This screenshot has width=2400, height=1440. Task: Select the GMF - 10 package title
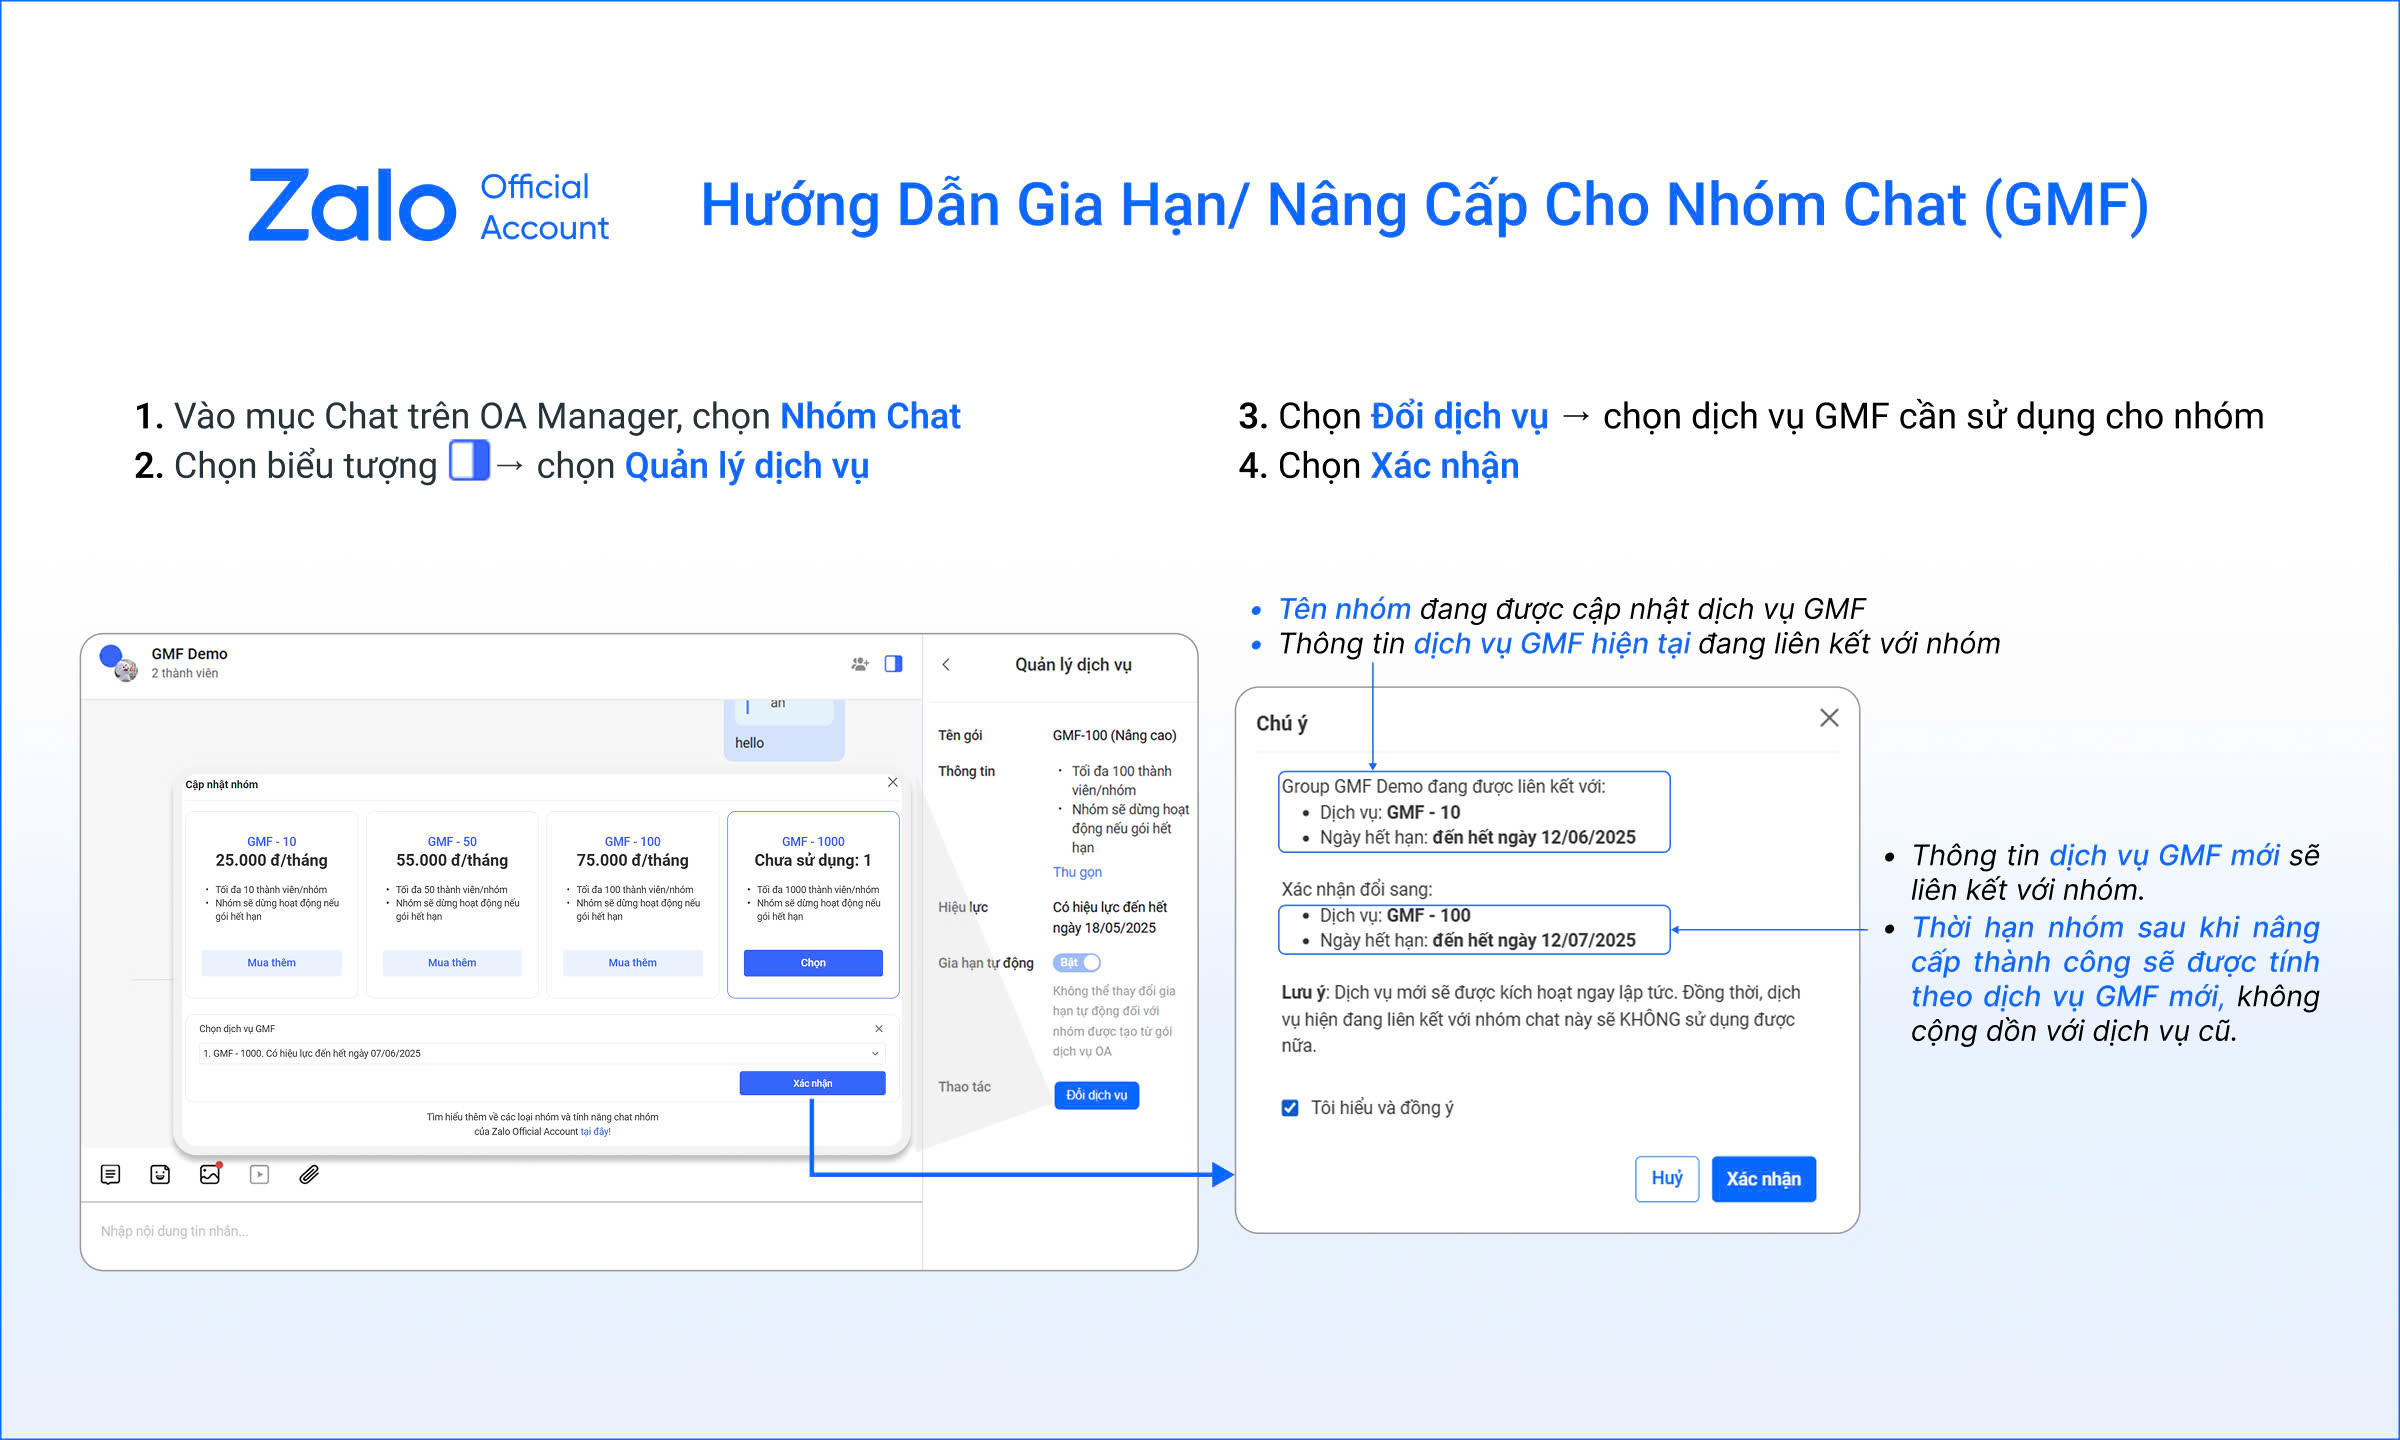pos(272,842)
